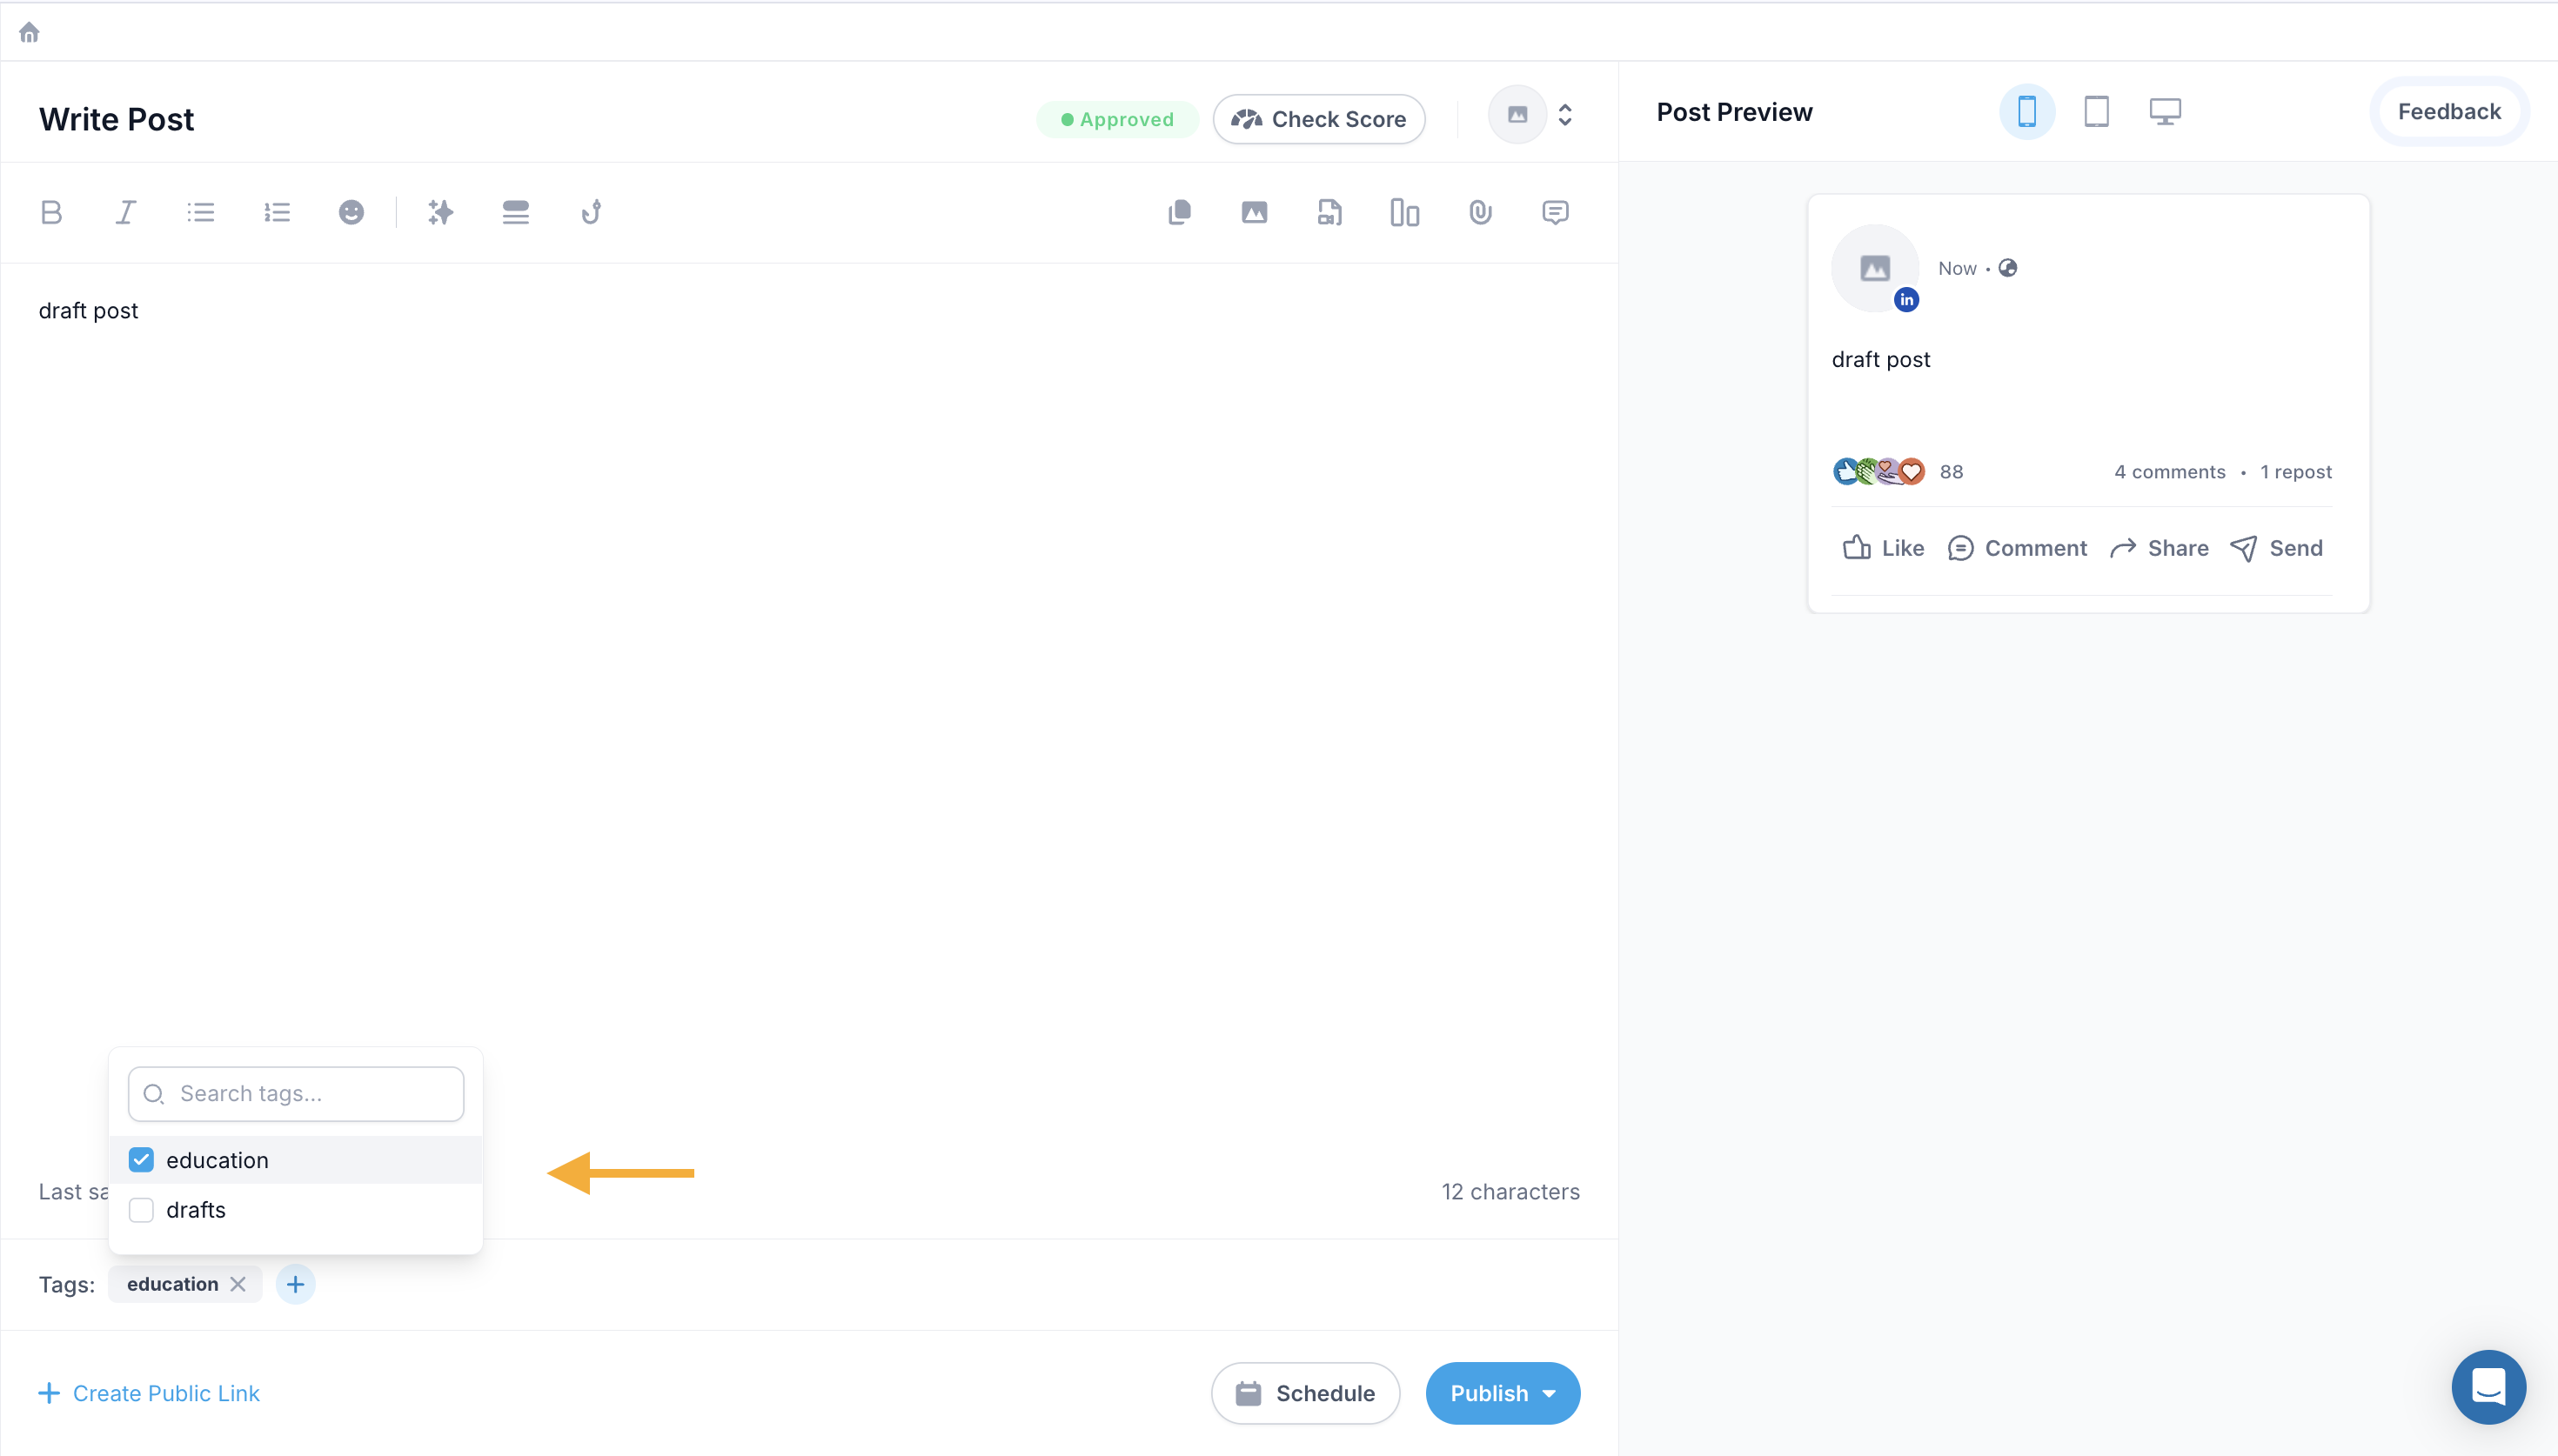Open the Publish dropdown button
The image size is (2558, 1456).
1502,1393
